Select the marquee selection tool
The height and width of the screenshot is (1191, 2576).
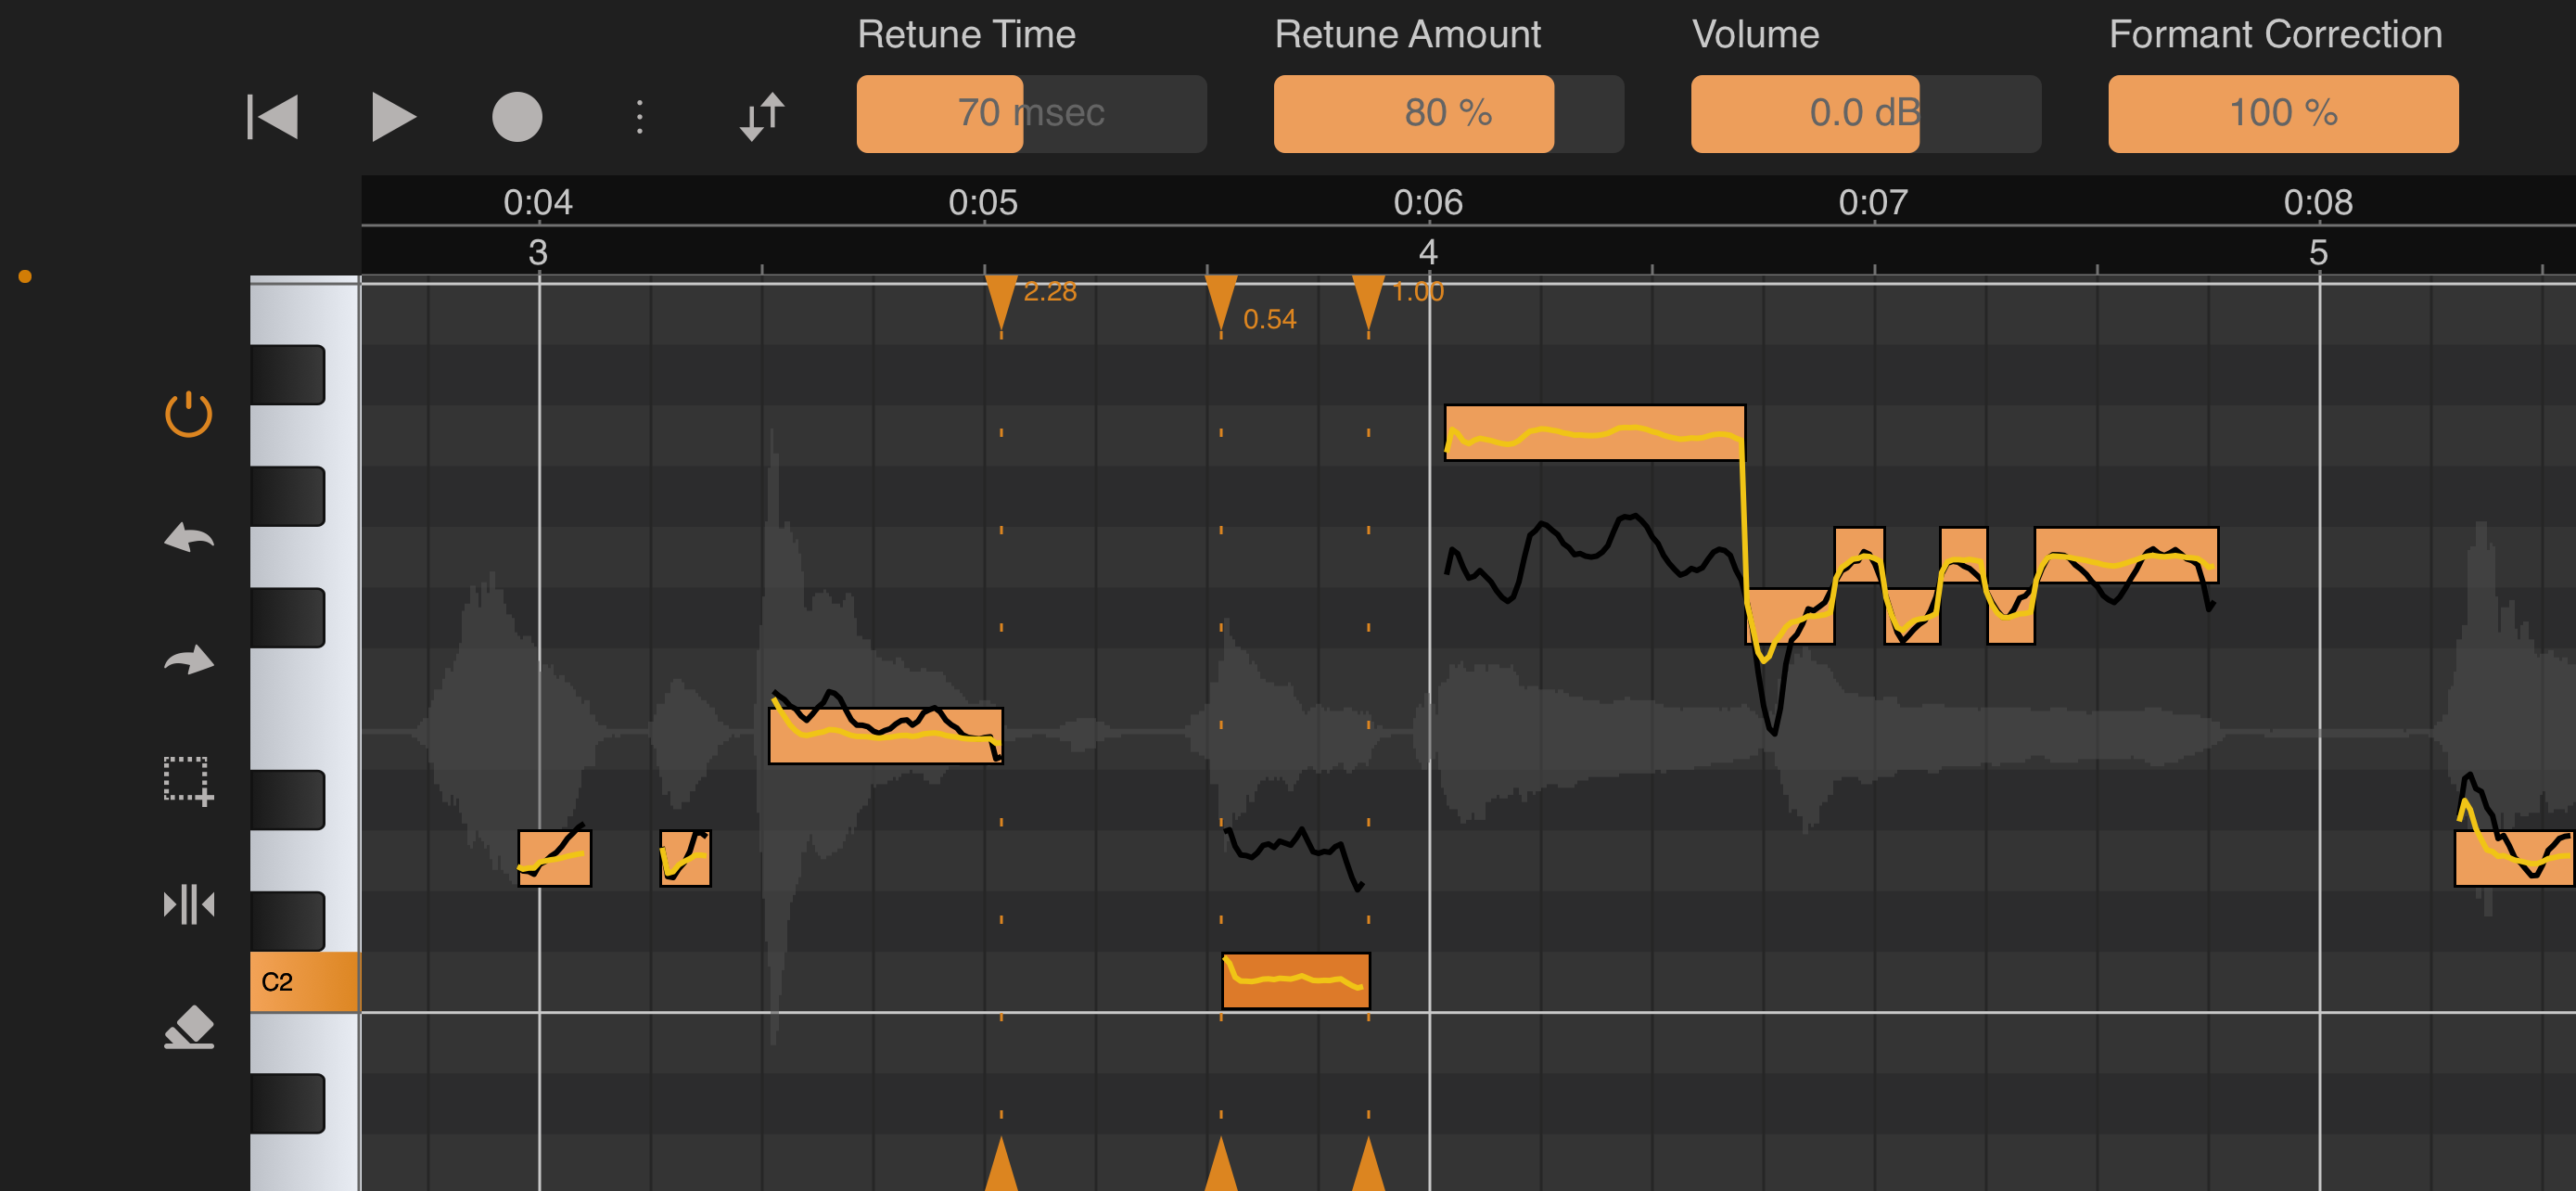[x=188, y=781]
